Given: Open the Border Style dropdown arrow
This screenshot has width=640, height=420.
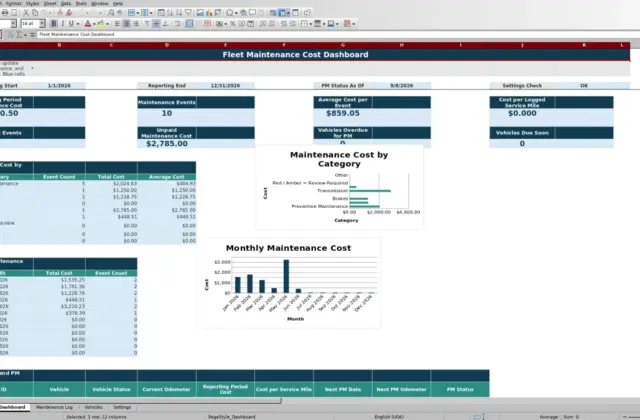Looking at the screenshot, I should pos(324,24).
